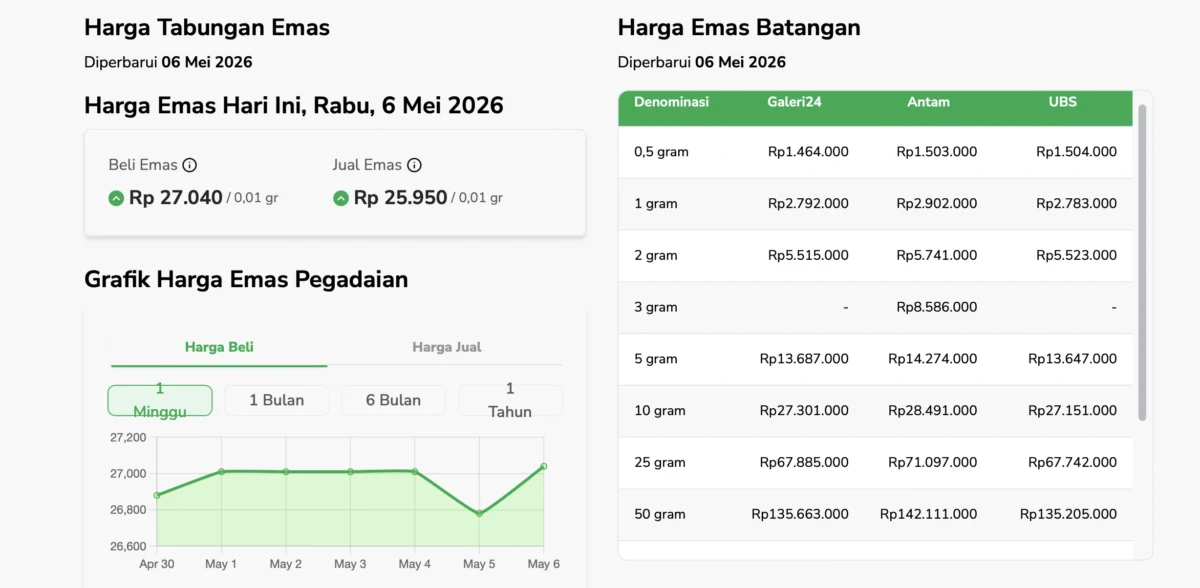This screenshot has height=588, width=1200.
Task: Select the 10 gram row
Action: 875,411
